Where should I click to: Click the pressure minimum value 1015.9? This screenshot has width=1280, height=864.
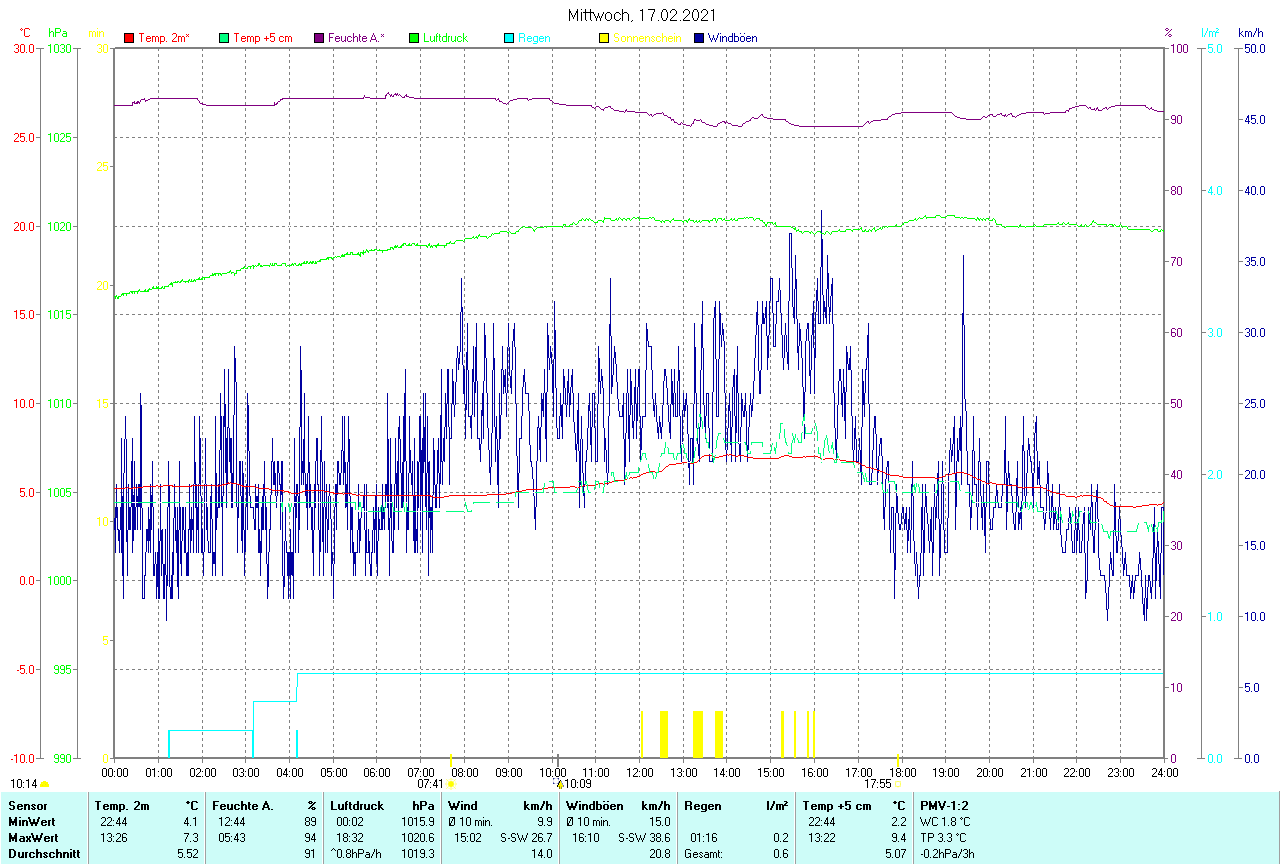click(x=418, y=821)
